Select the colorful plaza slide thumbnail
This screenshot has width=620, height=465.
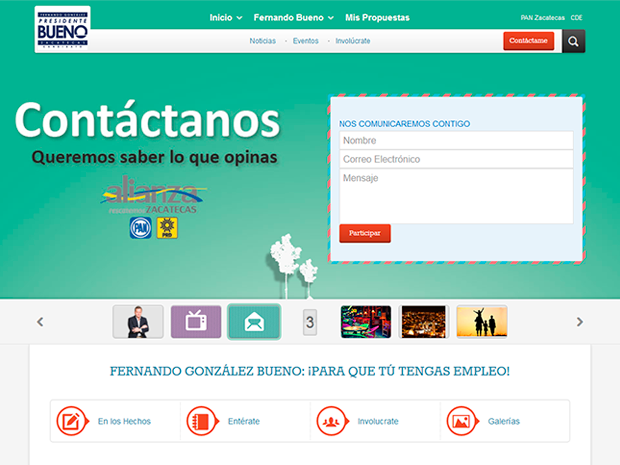tap(366, 322)
